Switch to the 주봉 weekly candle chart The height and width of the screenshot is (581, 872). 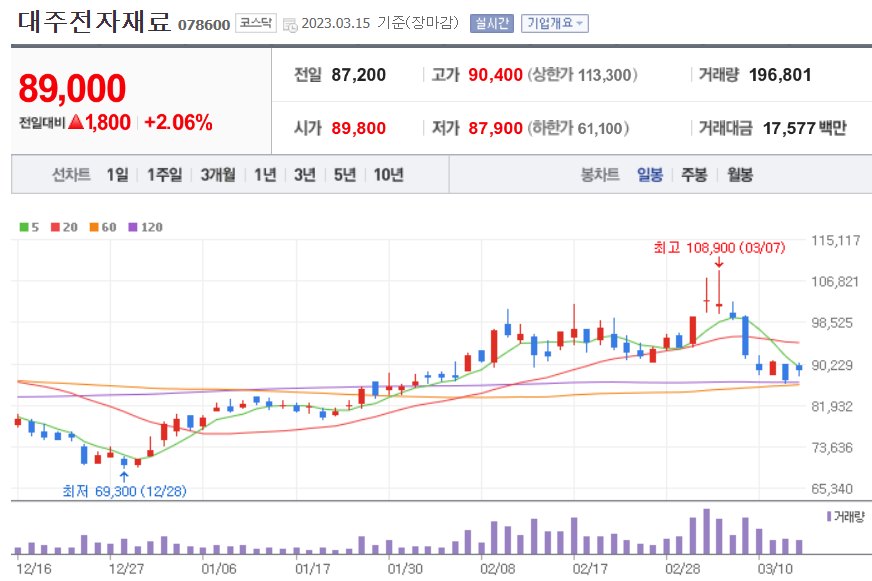[x=695, y=175]
